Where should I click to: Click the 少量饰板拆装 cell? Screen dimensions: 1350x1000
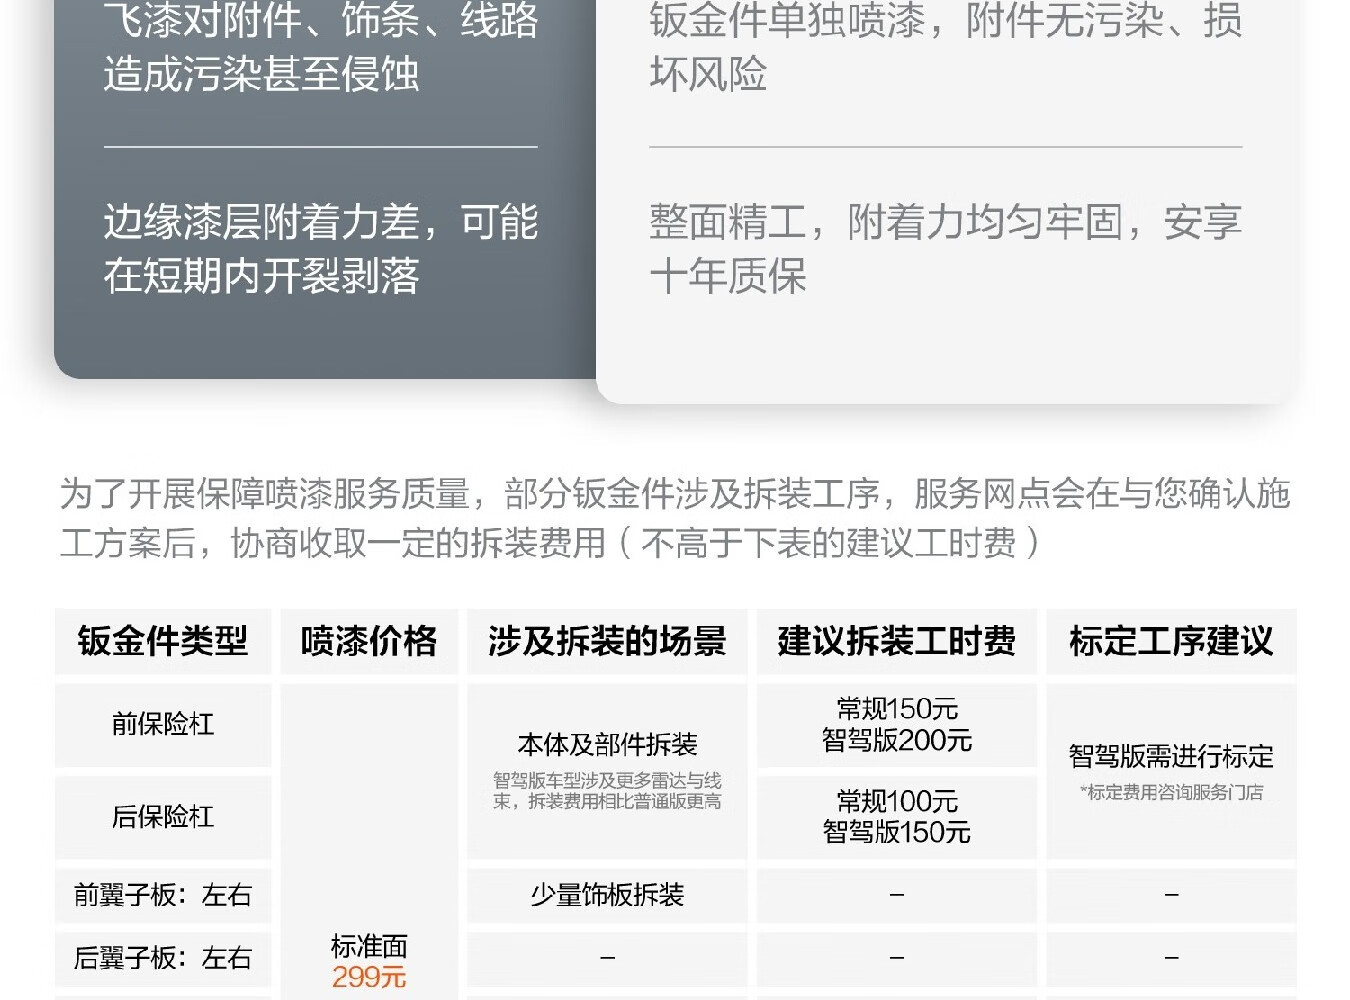607,894
